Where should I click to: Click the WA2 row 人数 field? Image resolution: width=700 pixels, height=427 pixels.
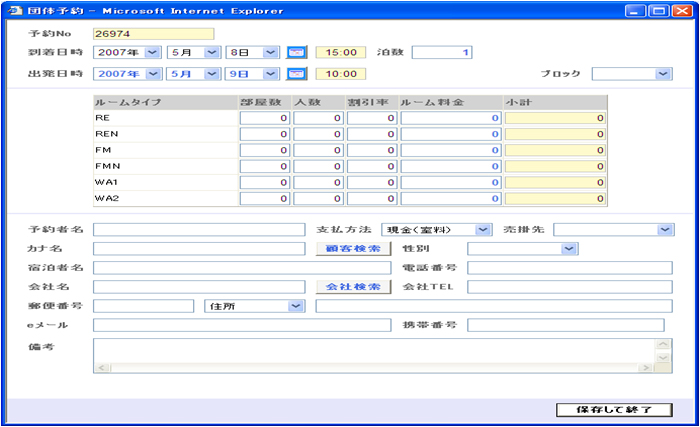pos(318,198)
